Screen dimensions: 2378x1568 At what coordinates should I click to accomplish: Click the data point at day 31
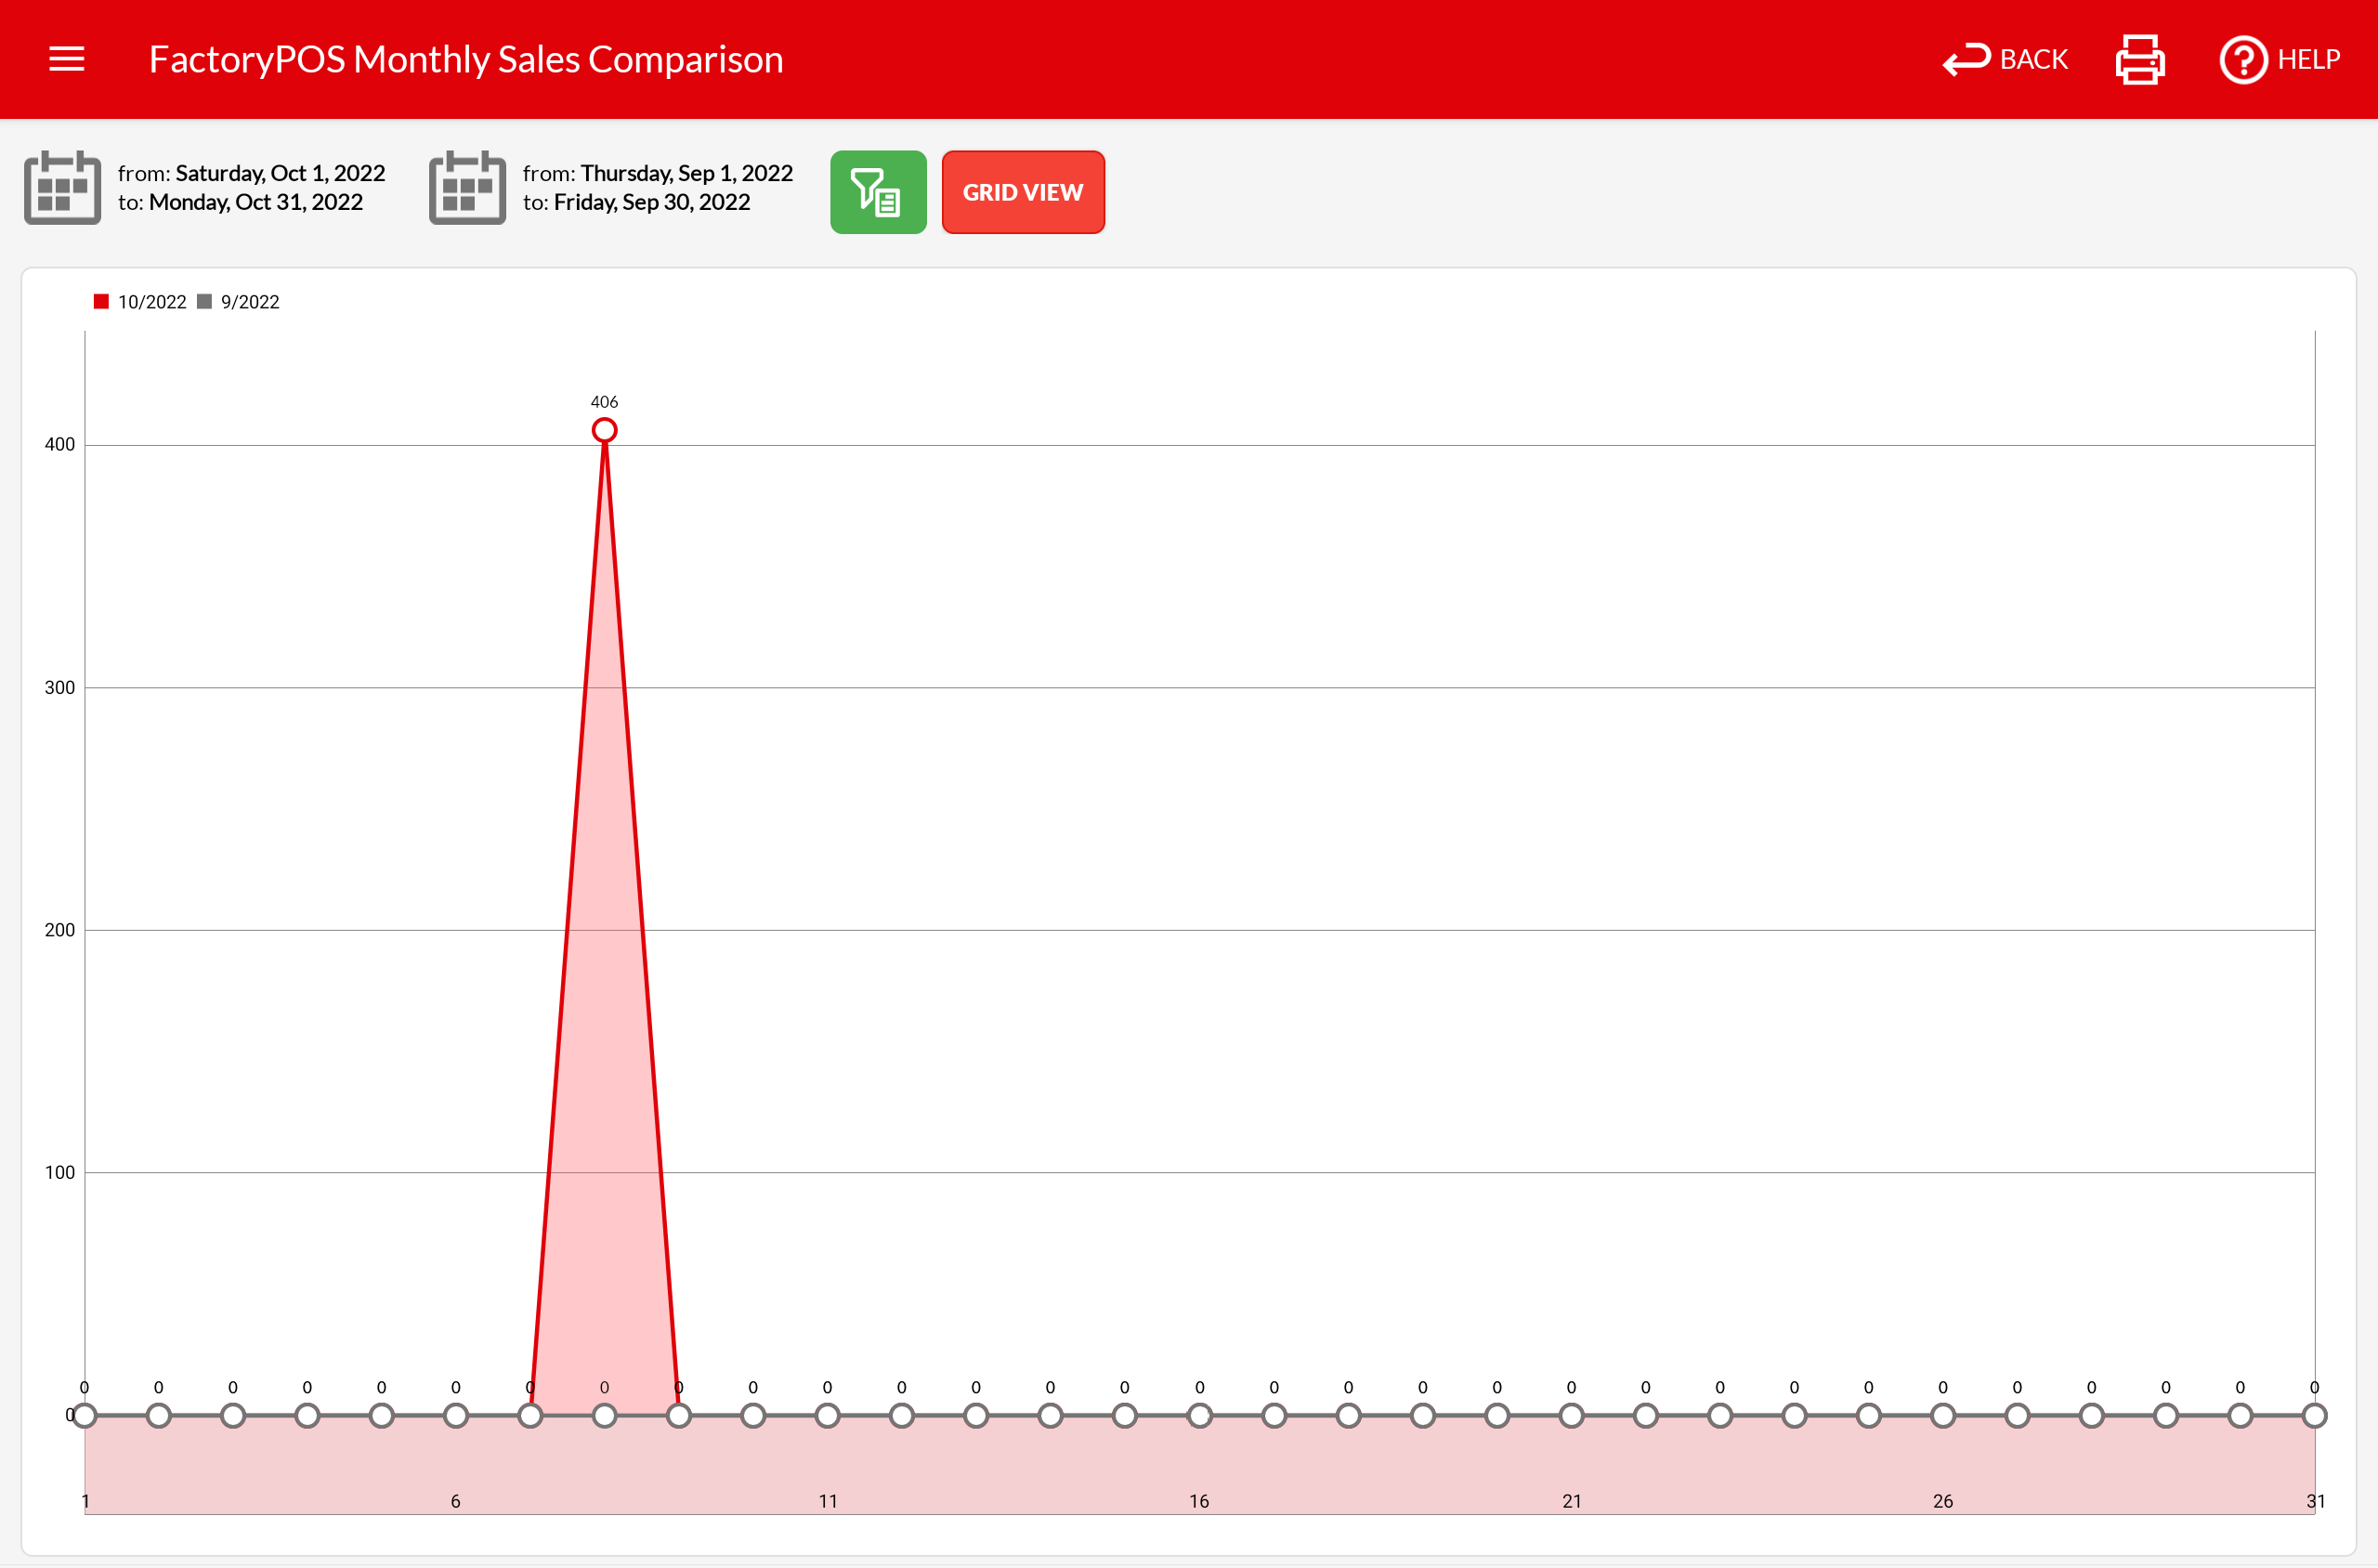coord(2314,1415)
